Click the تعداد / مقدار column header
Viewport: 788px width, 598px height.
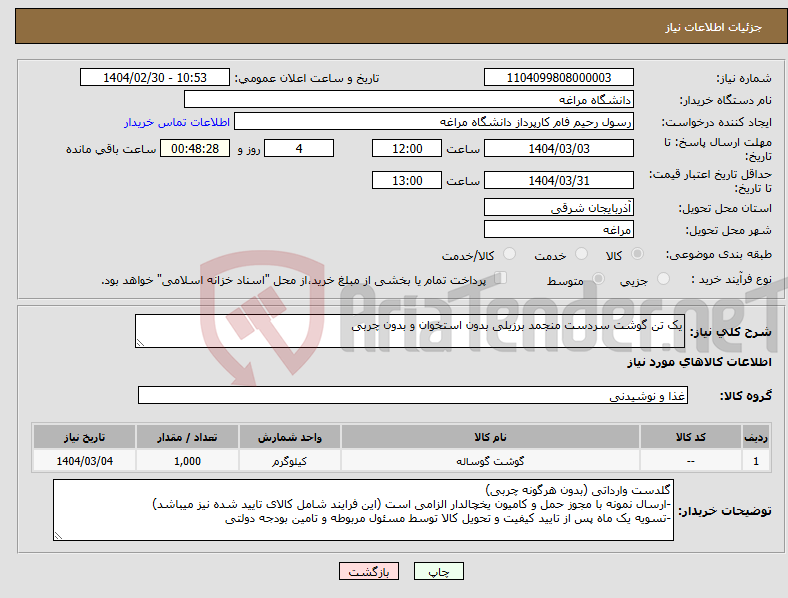coord(187,437)
